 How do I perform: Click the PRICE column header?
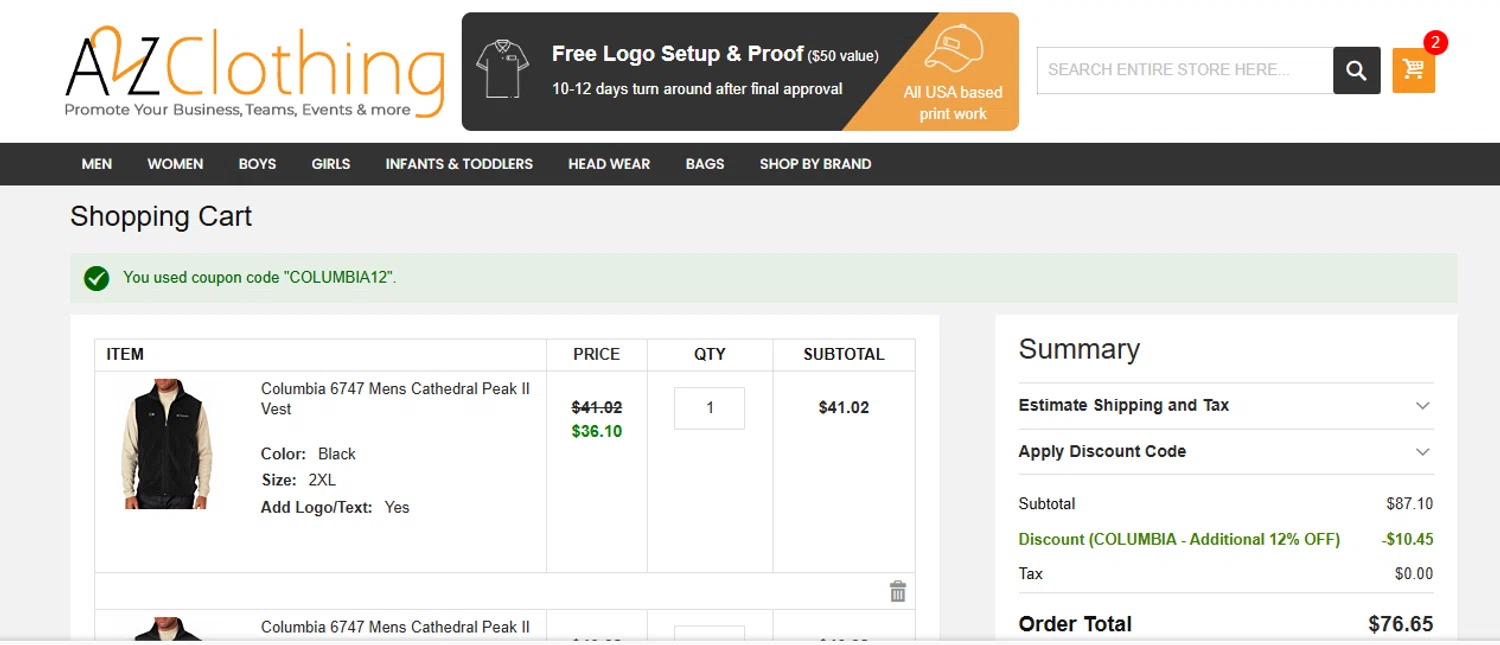click(596, 354)
